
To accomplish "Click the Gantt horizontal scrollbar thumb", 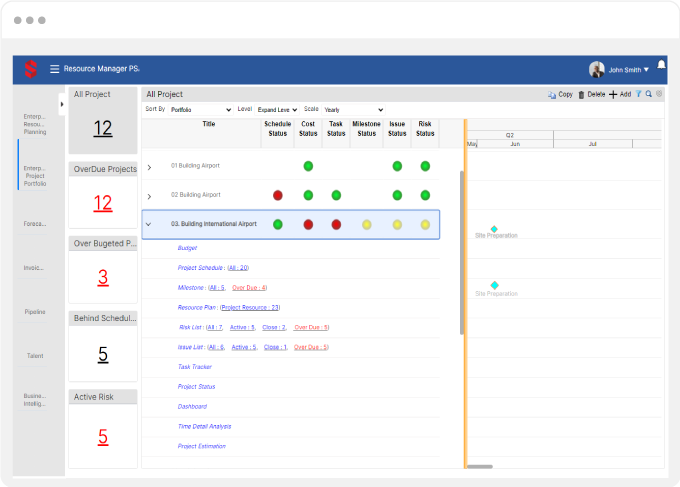I will [480, 467].
